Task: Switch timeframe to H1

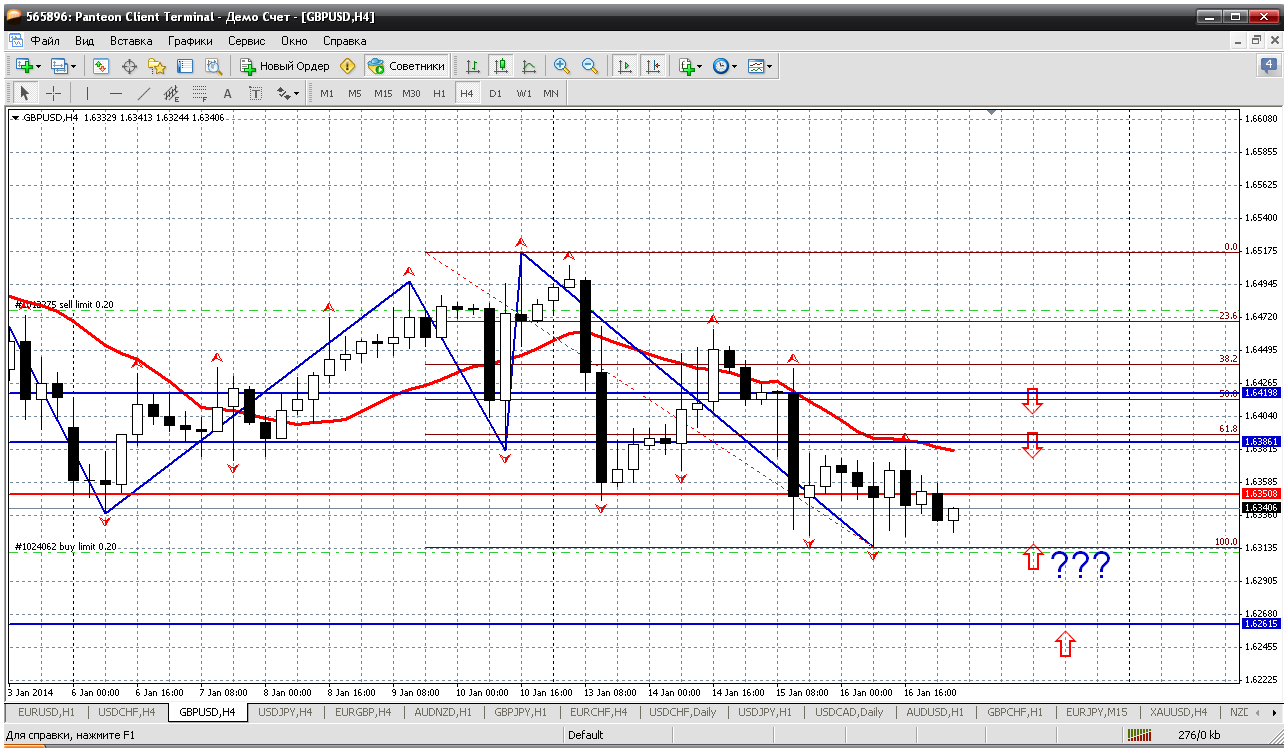Action: [x=439, y=93]
